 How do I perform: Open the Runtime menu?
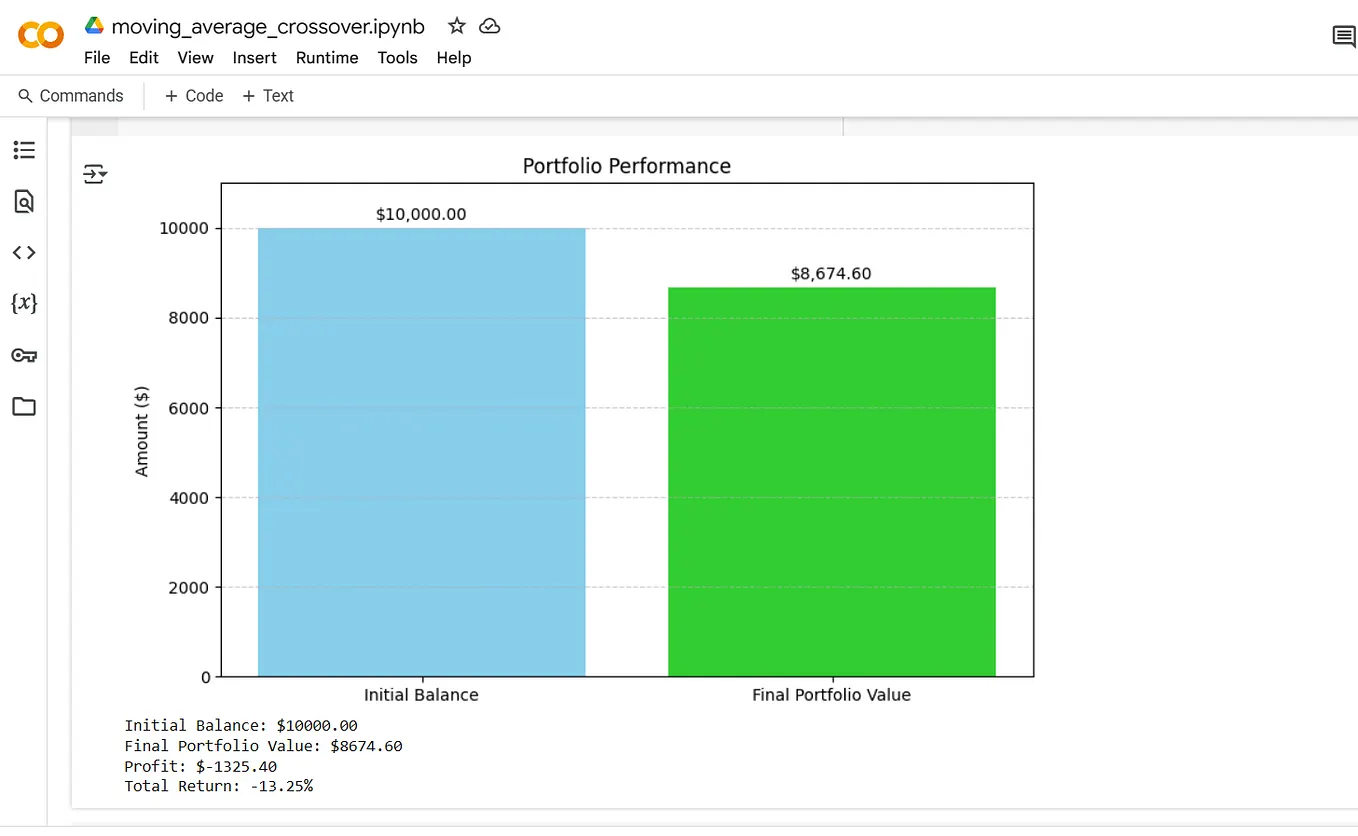(x=327, y=57)
